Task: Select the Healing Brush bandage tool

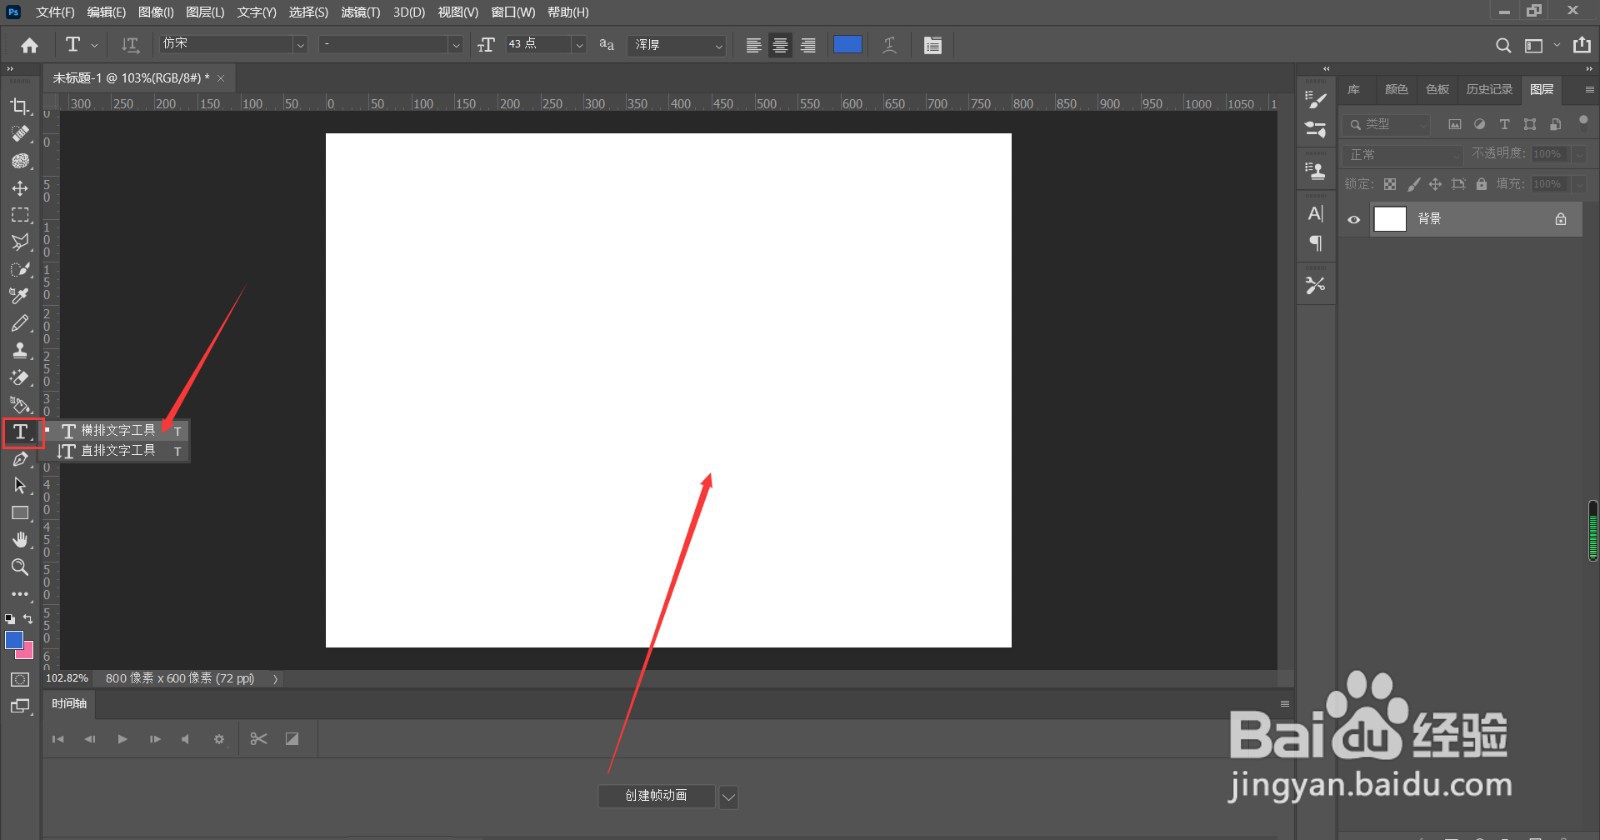Action: [20, 133]
